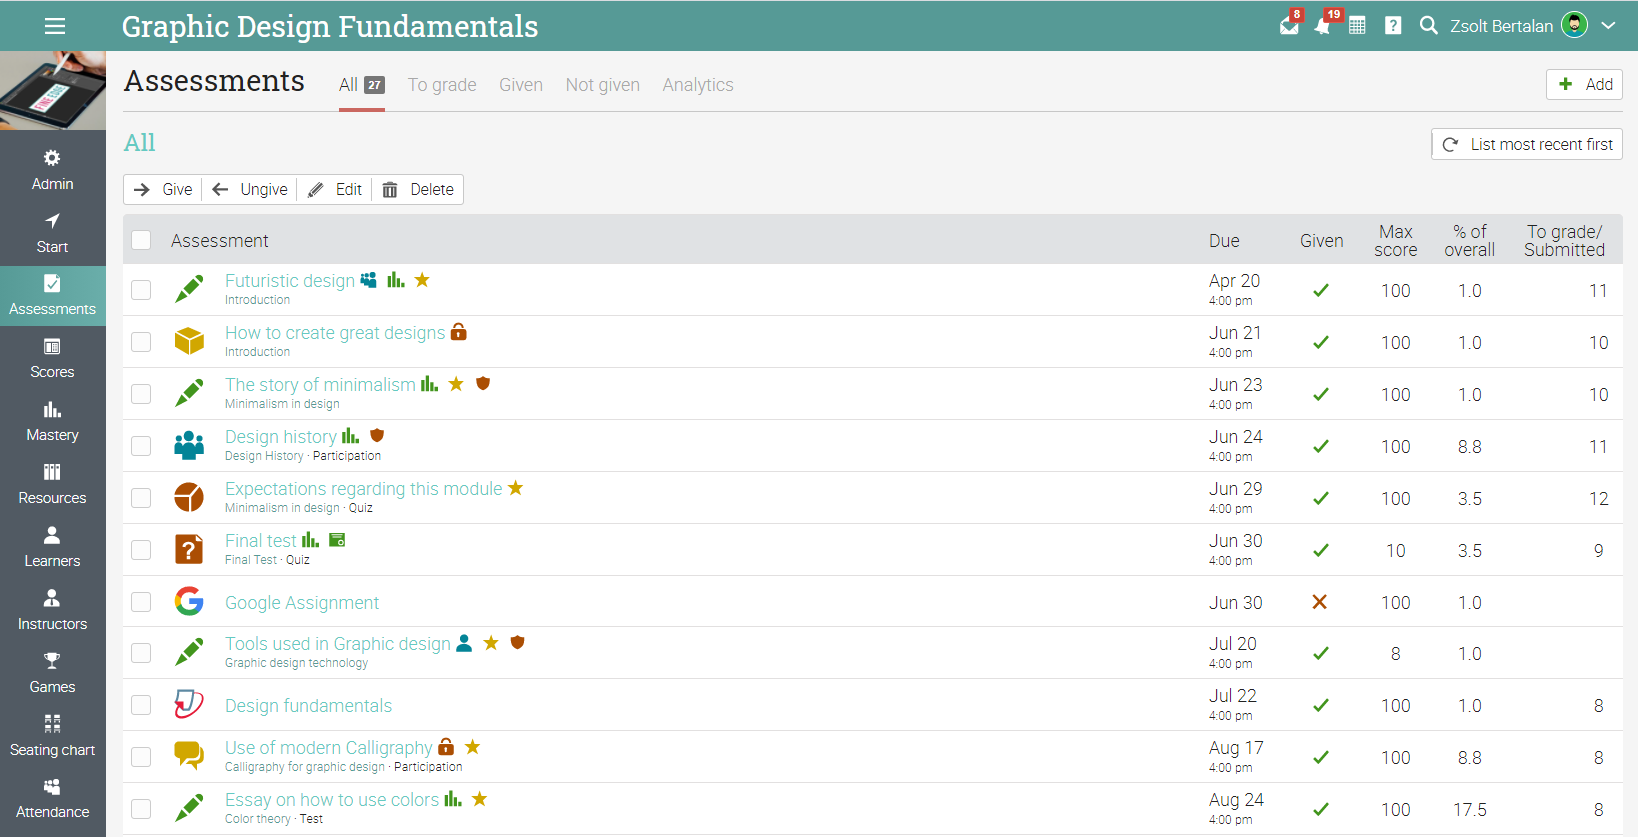Switch to the Given tab
The height and width of the screenshot is (837, 1638).
click(x=521, y=85)
